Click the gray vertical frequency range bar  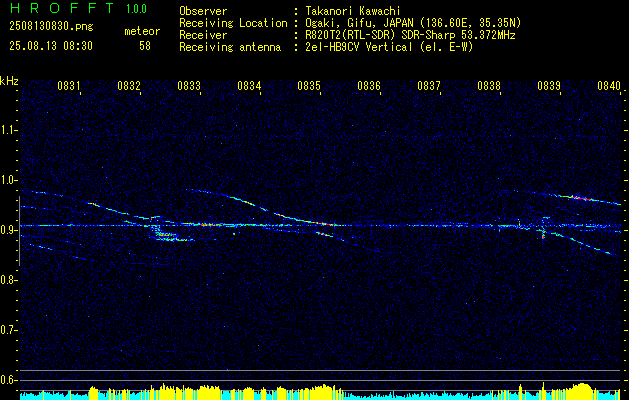click(x=19, y=231)
